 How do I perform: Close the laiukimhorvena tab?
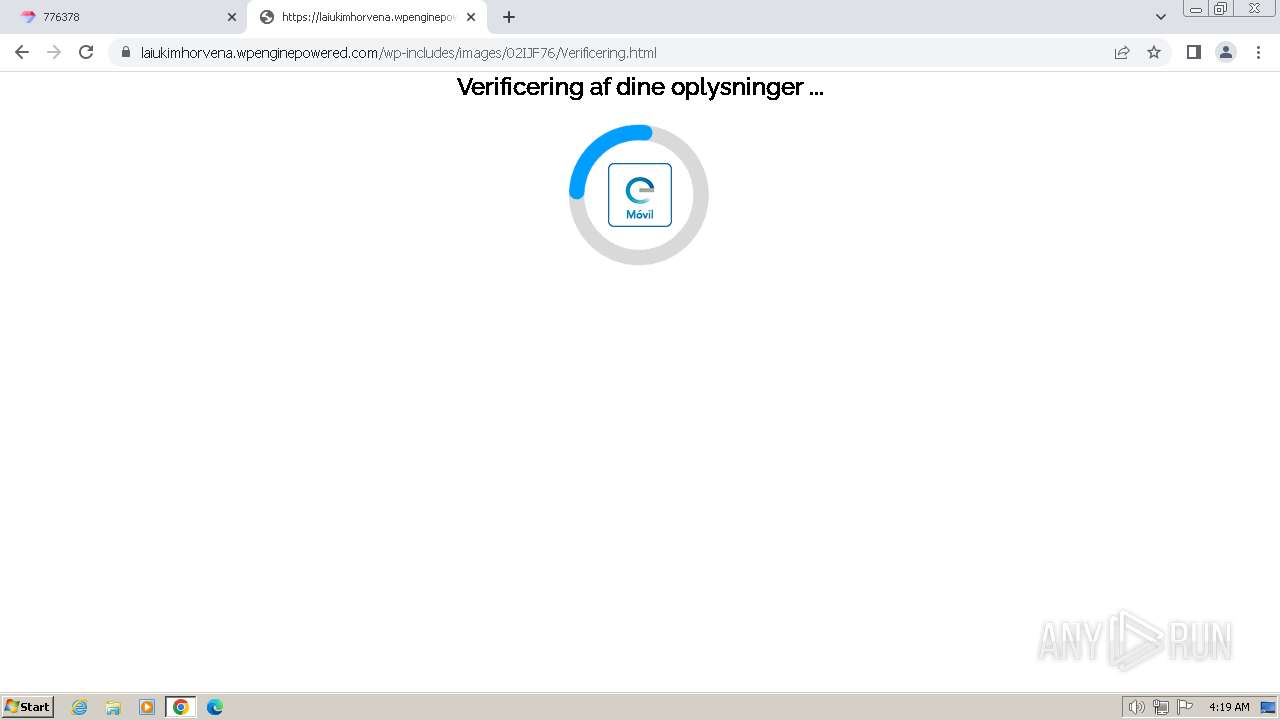click(x=471, y=17)
